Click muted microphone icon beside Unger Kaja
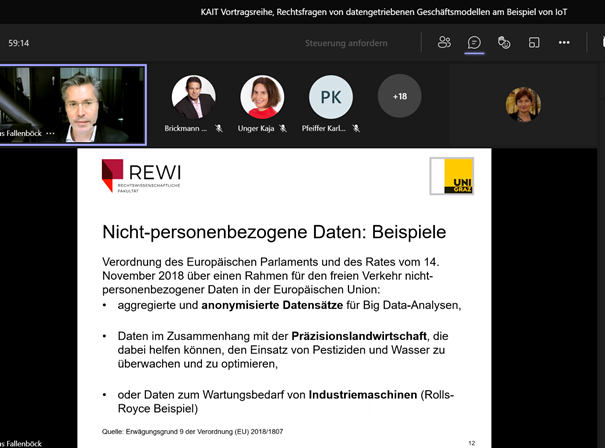 pyautogui.click(x=283, y=128)
